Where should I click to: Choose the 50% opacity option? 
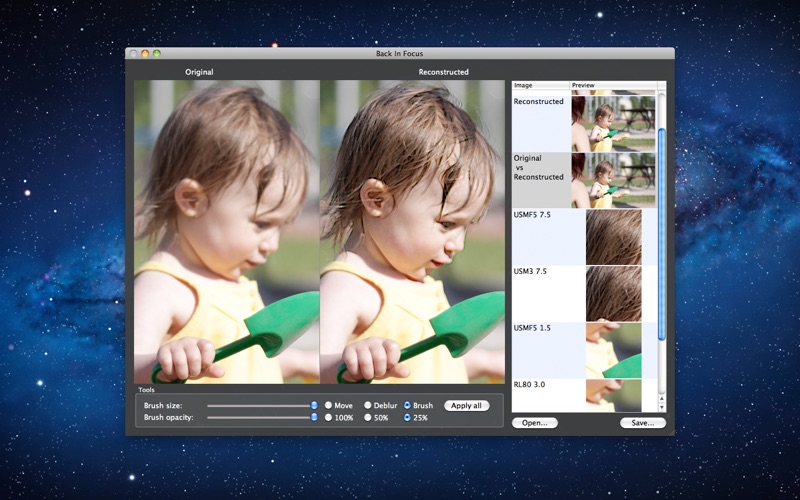(367, 417)
